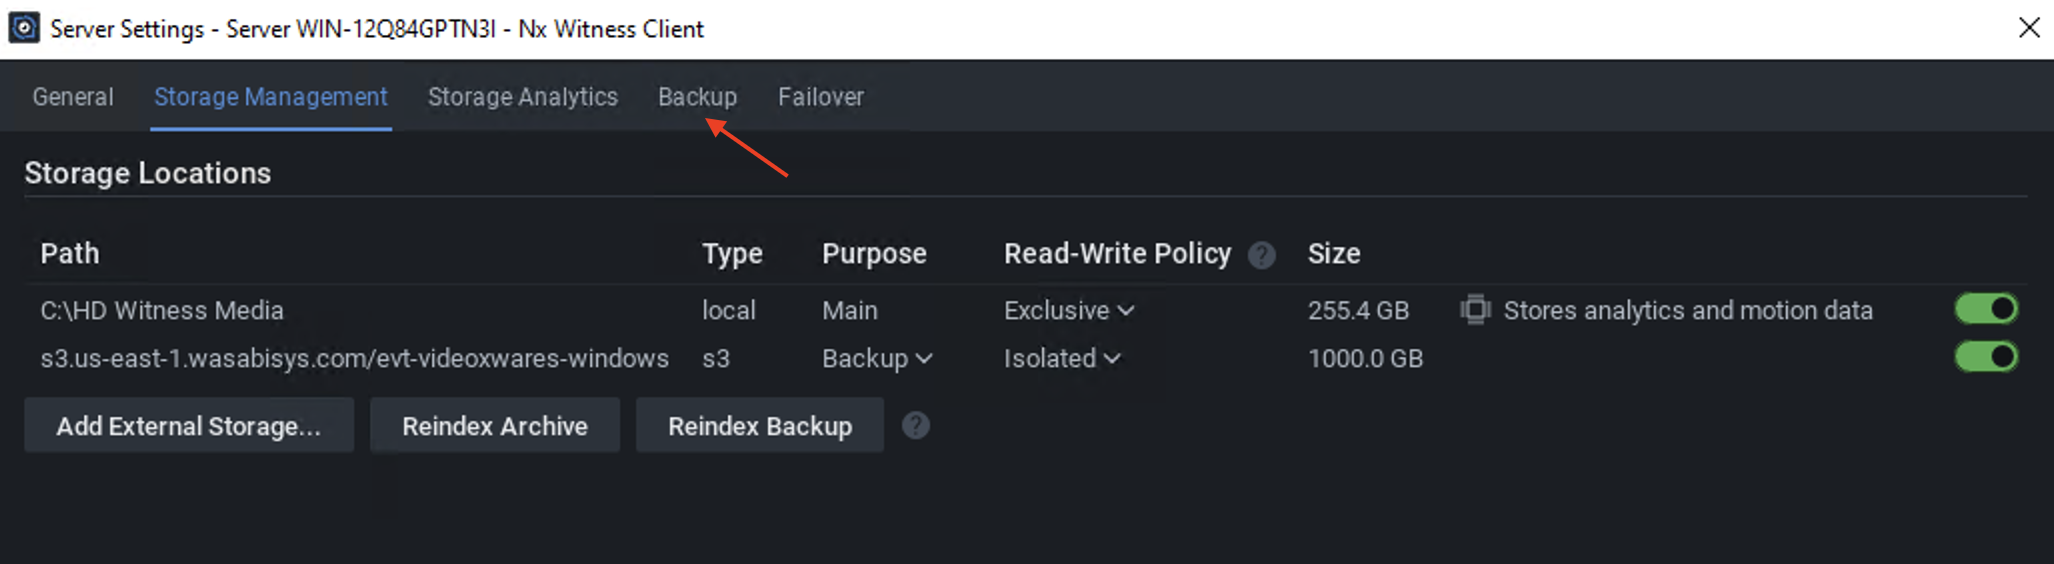Select the s3.us-east-1.wasabisys.com storage path
This screenshot has width=2054, height=564.
click(355, 359)
